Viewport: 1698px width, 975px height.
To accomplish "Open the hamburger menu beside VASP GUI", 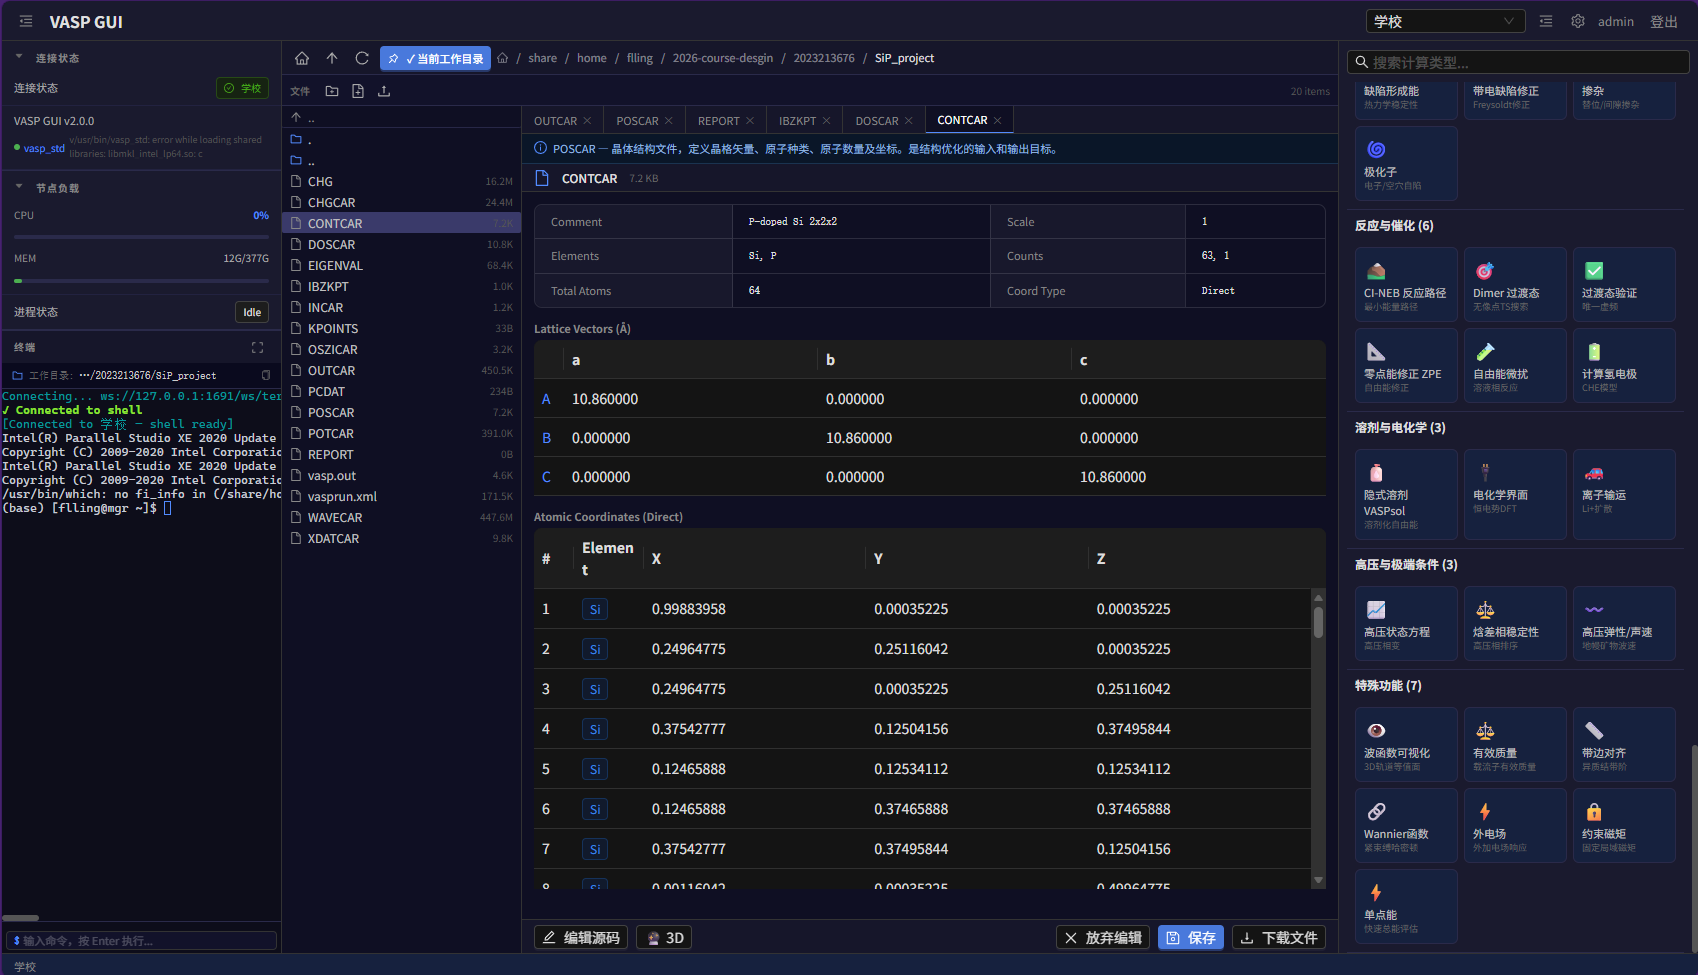I will pos(26,21).
